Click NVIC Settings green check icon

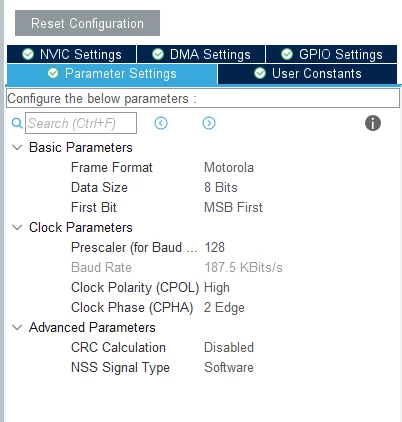click(28, 54)
